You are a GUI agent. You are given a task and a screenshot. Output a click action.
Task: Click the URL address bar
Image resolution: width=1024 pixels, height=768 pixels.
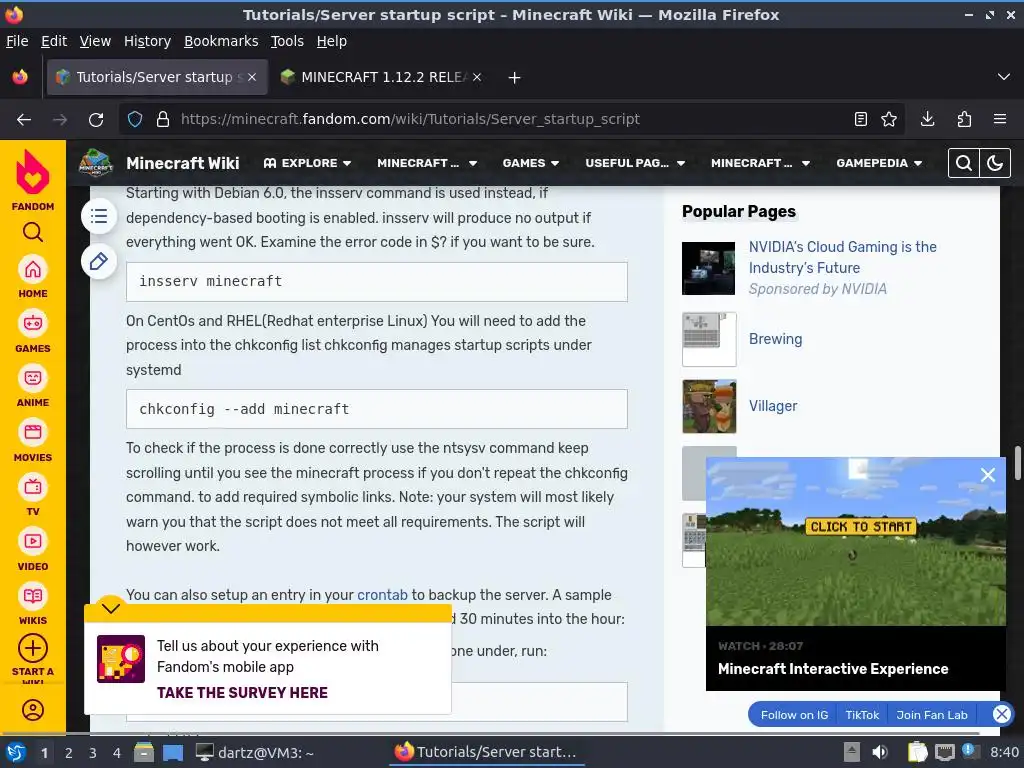[513, 119]
